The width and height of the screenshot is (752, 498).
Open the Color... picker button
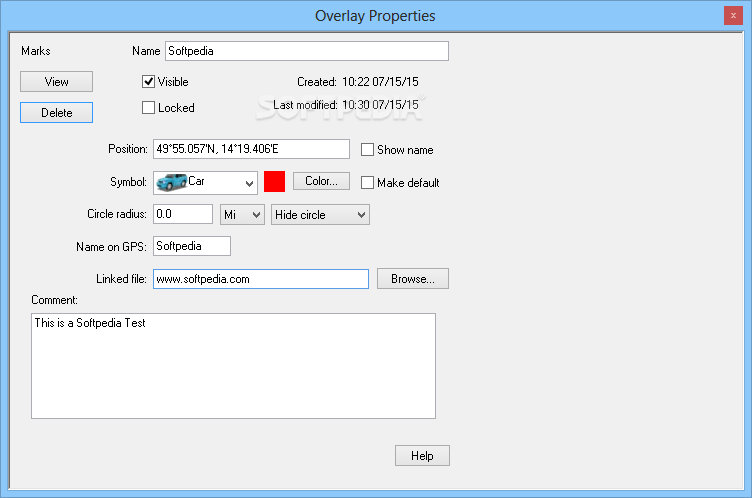[321, 181]
